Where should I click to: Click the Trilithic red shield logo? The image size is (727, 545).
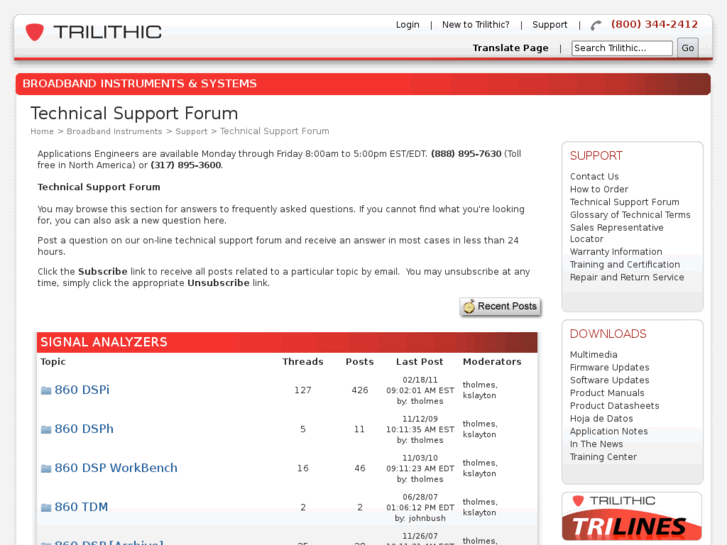(34, 32)
